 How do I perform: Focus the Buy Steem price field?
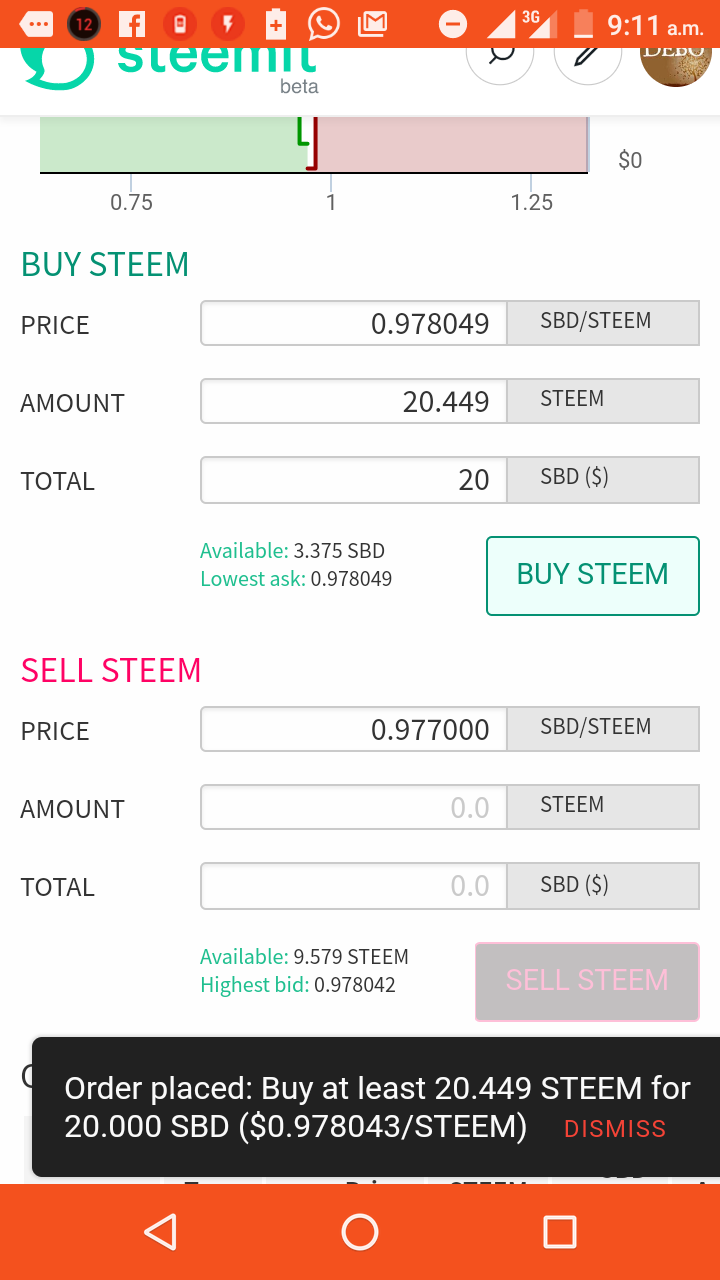354,323
